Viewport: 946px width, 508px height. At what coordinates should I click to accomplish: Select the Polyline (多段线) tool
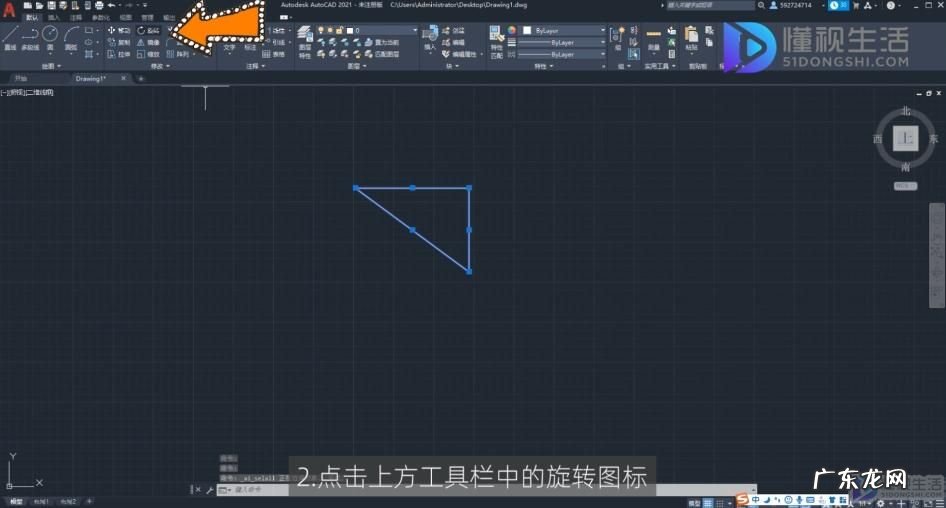point(30,36)
